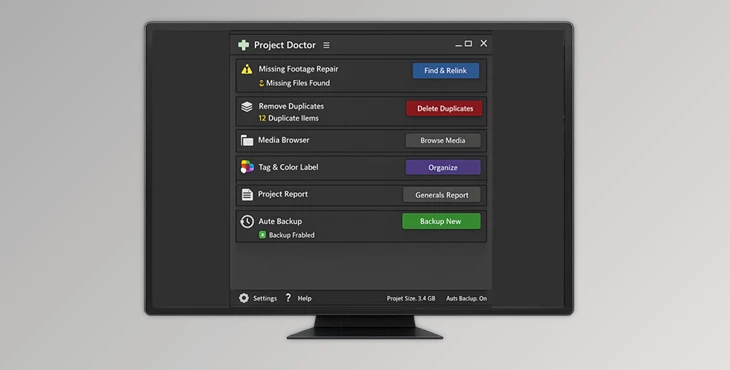Toggle the green Backup Frabled indicator
730x370 pixels.
tap(262, 235)
